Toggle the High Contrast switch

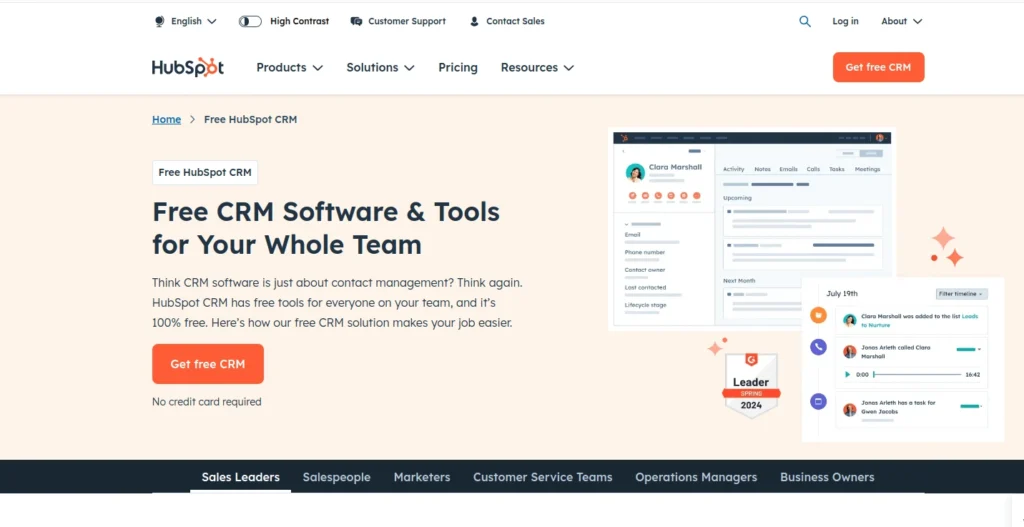click(250, 21)
